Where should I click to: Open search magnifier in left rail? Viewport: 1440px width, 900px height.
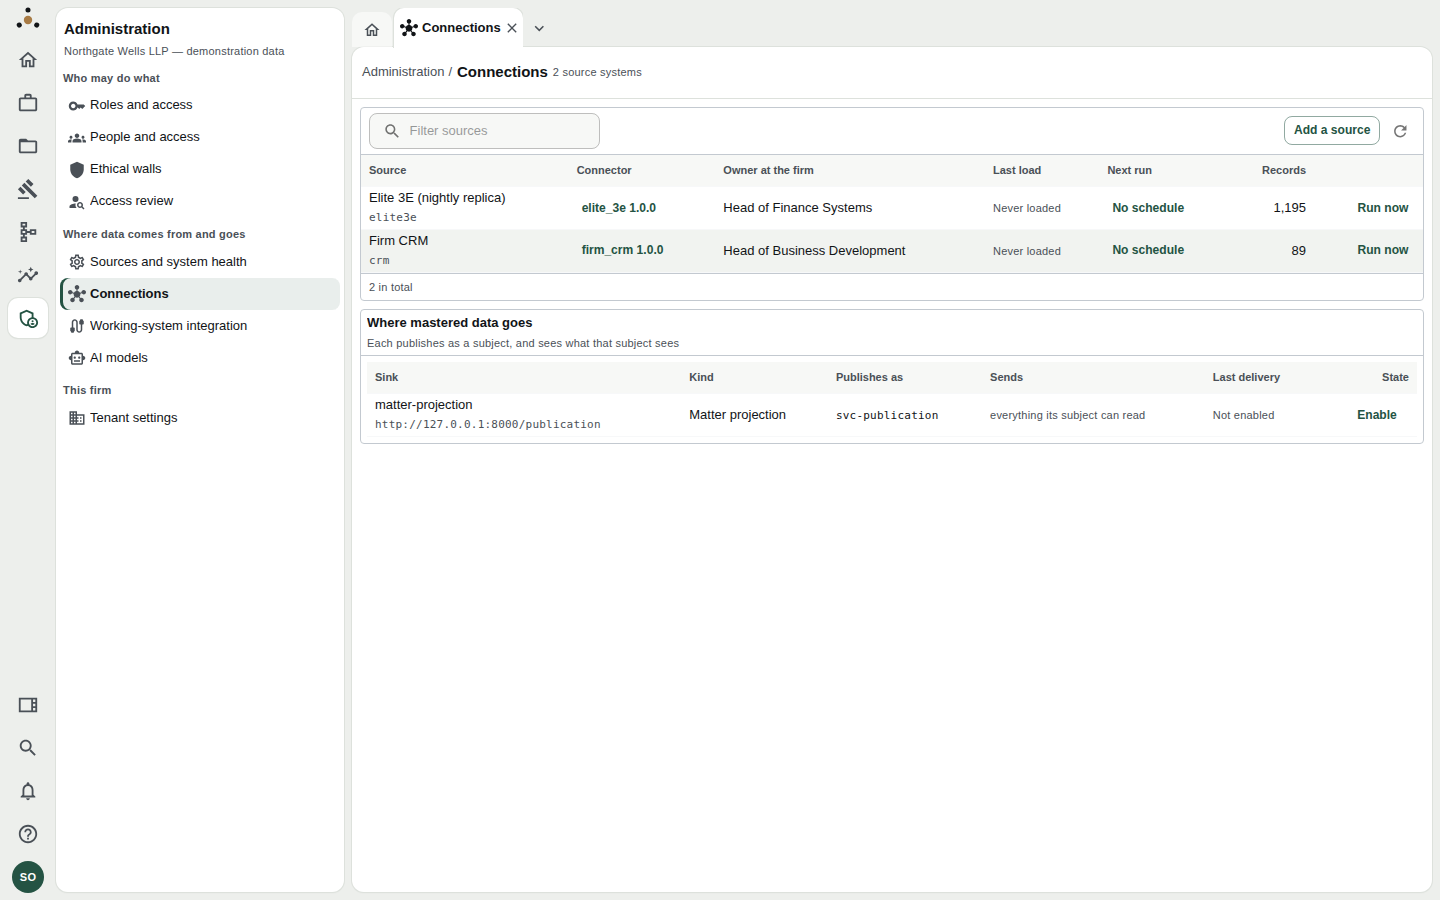click(28, 748)
